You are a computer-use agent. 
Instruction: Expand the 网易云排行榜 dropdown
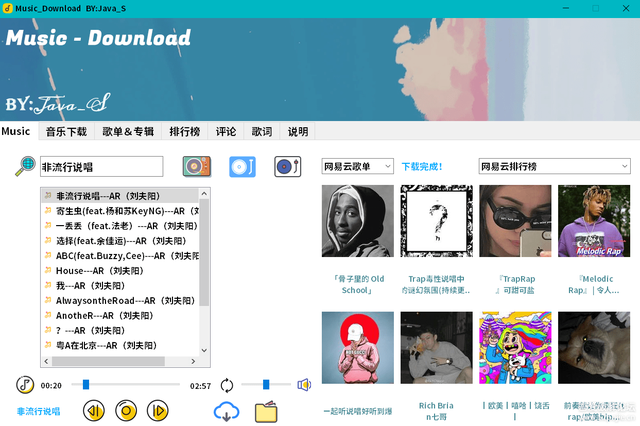[x=554, y=166]
